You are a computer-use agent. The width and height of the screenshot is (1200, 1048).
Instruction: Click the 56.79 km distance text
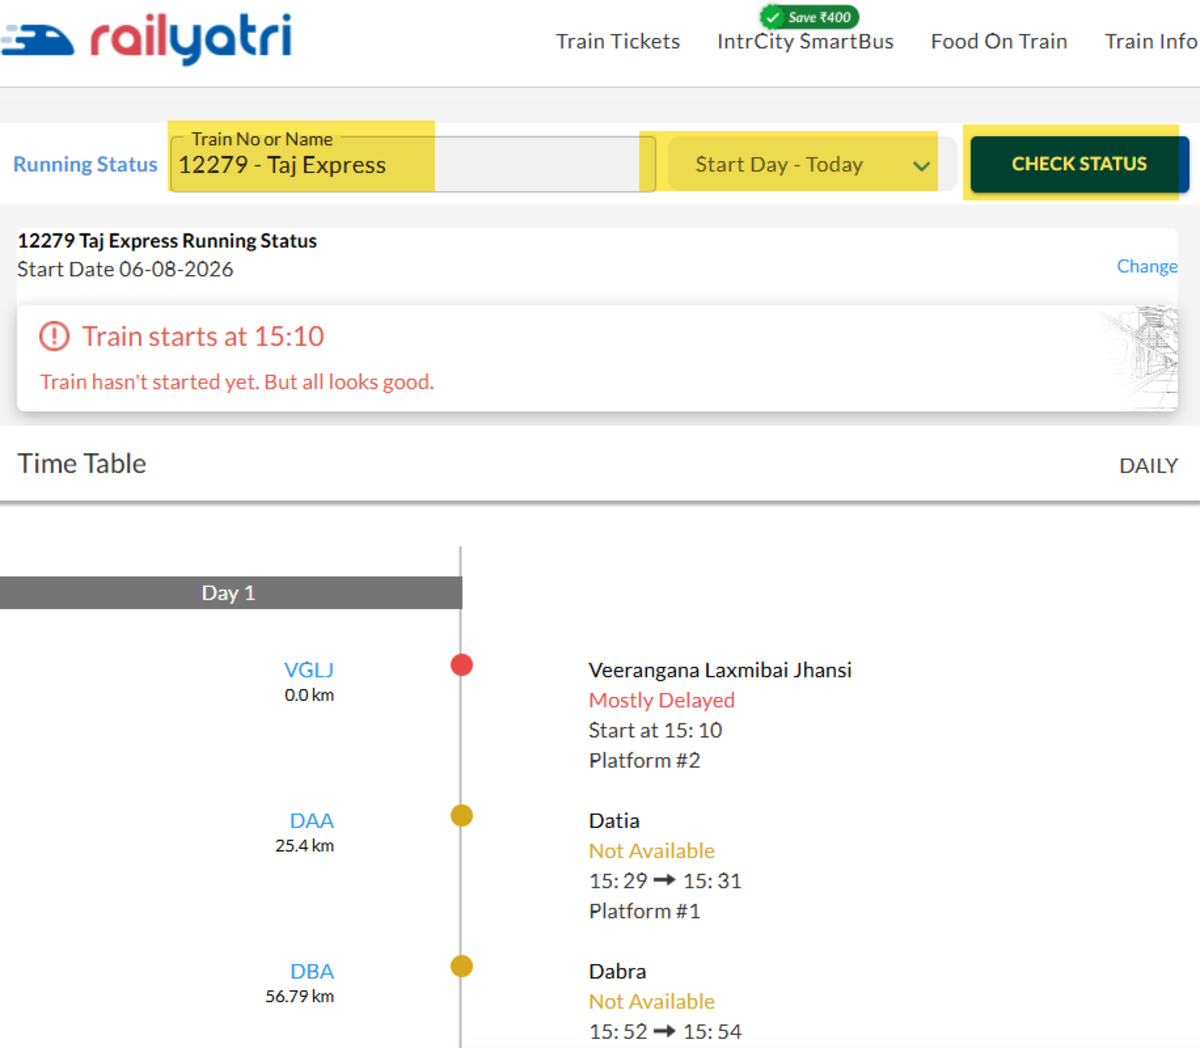tap(300, 996)
